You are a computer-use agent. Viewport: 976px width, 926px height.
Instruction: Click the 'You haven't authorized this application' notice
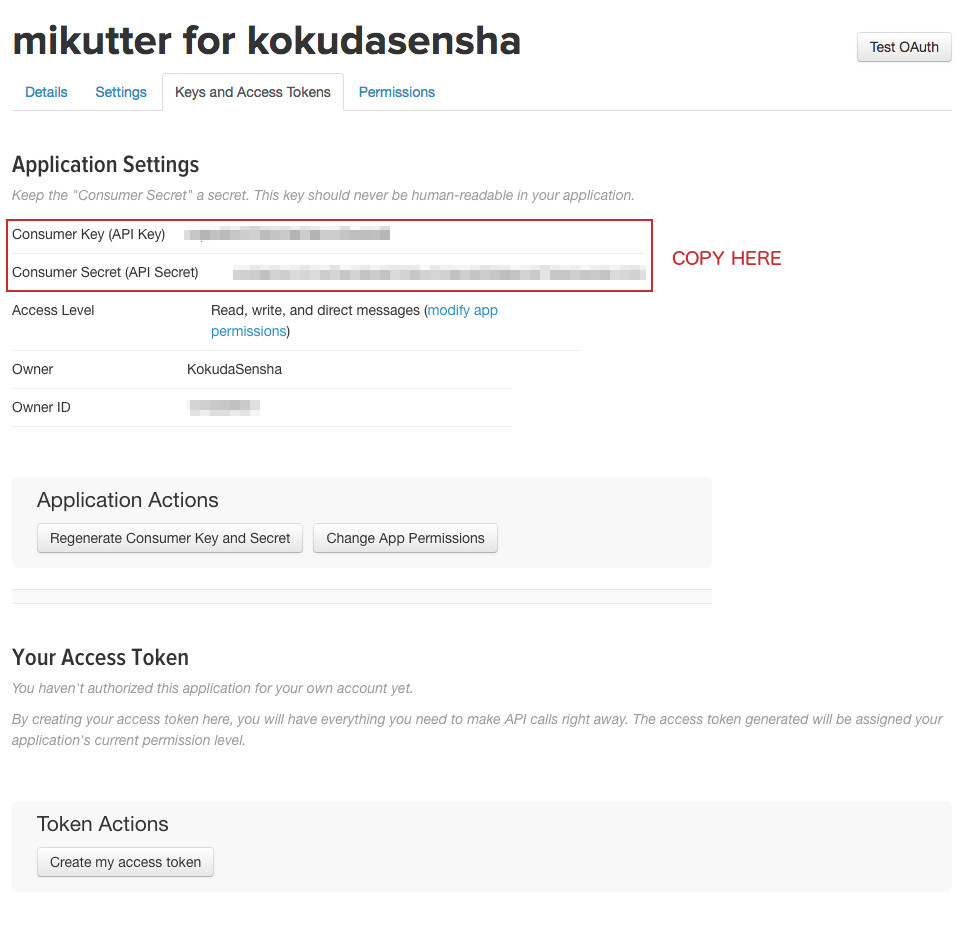tap(212, 688)
